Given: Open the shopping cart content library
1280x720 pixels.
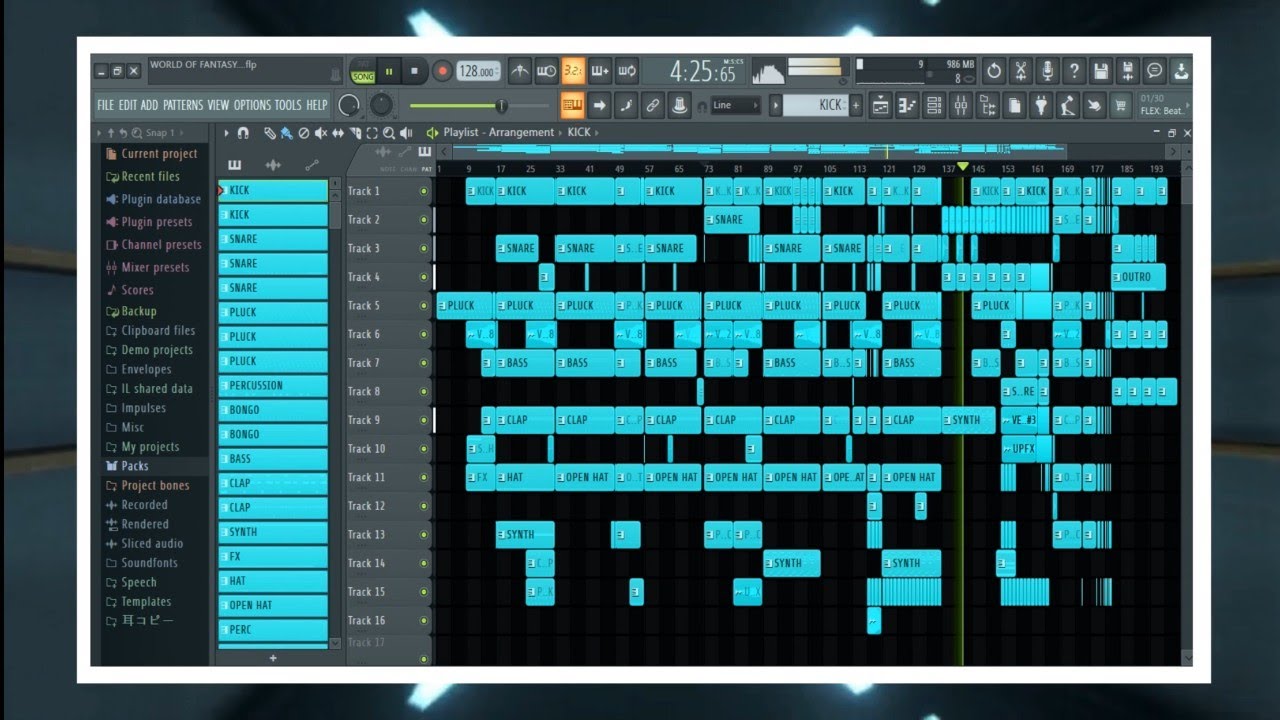Looking at the screenshot, I should click(1121, 105).
